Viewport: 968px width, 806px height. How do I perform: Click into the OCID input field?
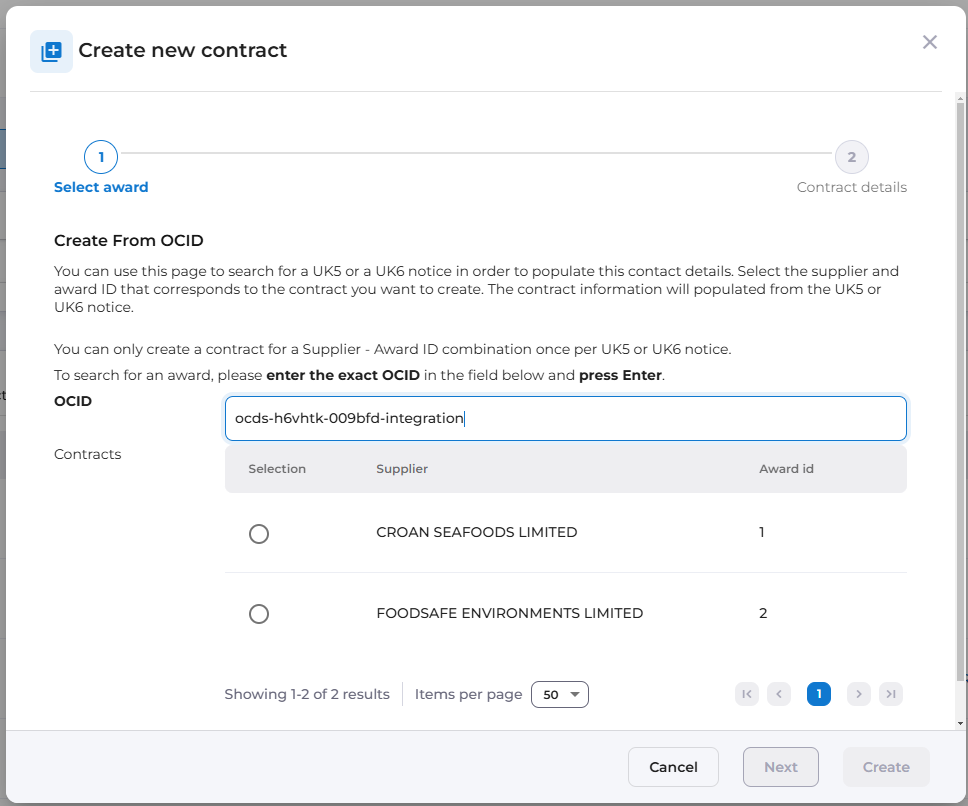565,419
